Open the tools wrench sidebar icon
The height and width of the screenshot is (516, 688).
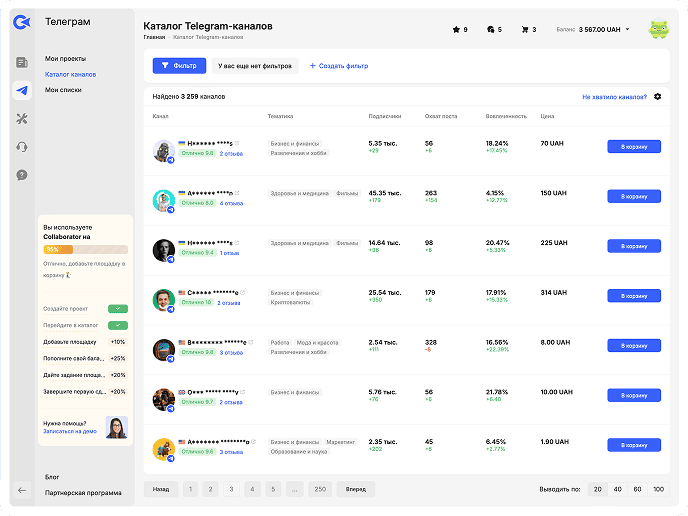click(22, 119)
